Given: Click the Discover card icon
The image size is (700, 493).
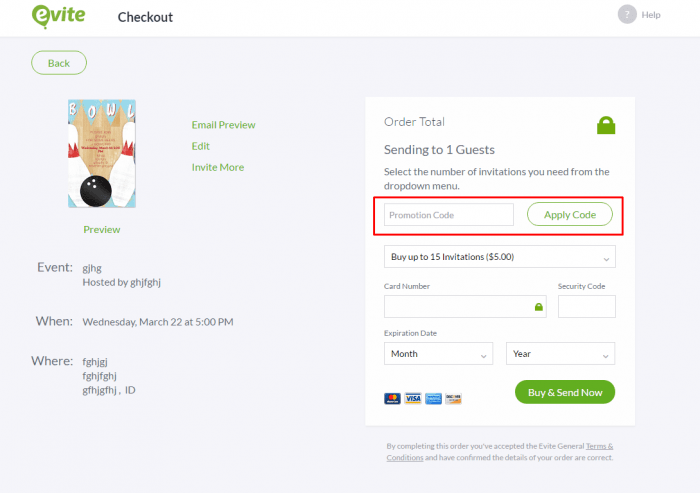Looking at the screenshot, I should pyautogui.click(x=453, y=398).
